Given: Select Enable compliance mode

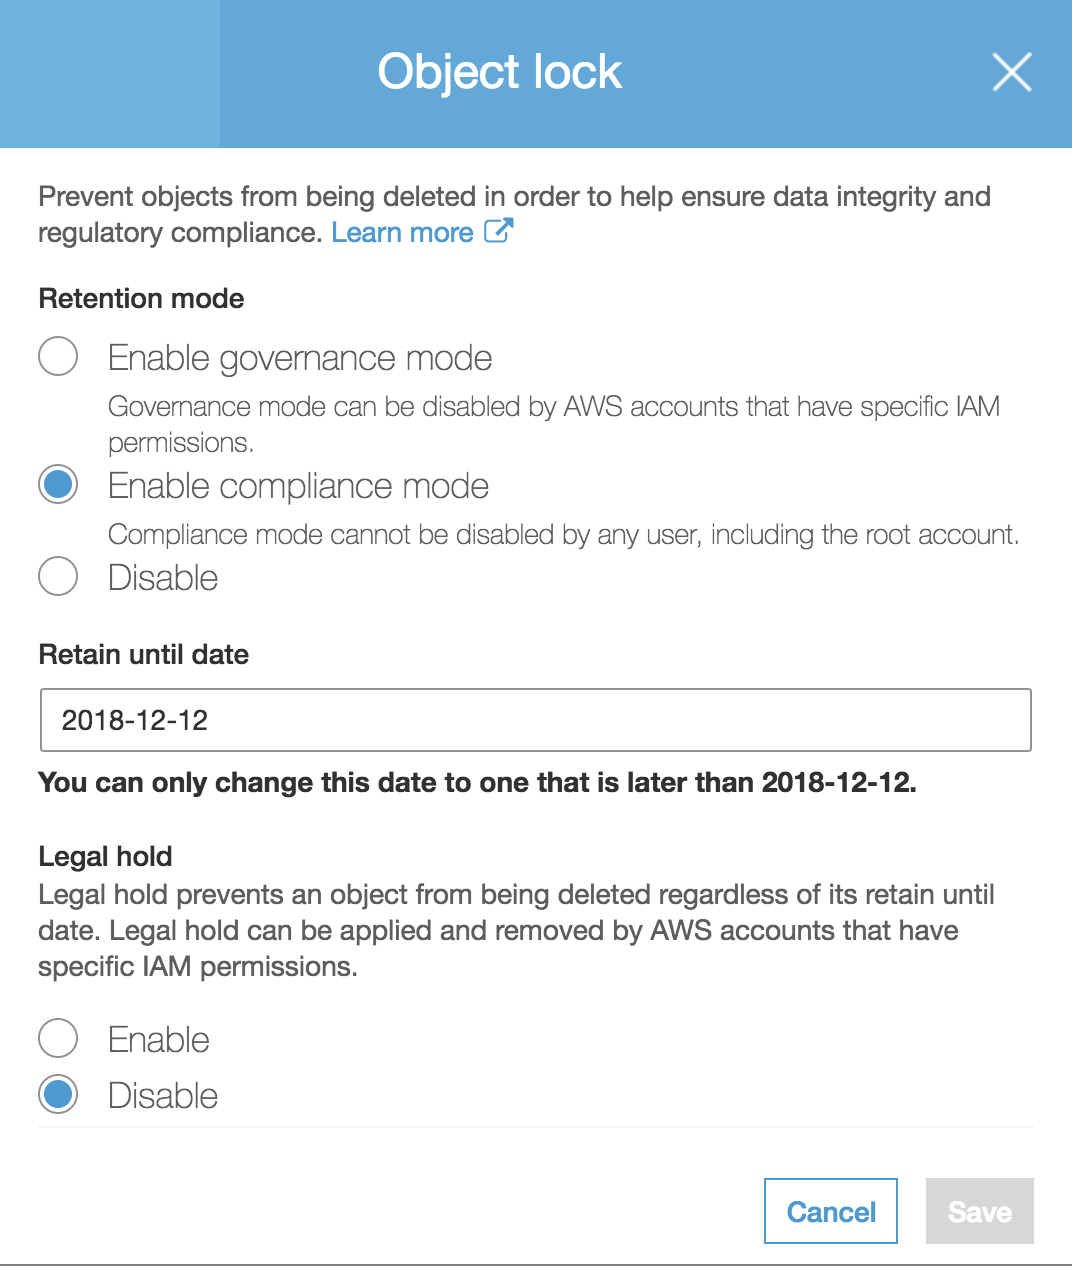Looking at the screenshot, I should (57, 484).
